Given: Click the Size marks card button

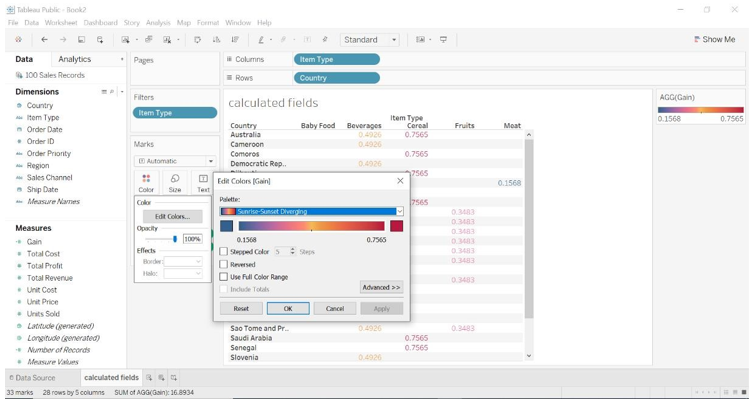Looking at the screenshot, I should [175, 183].
